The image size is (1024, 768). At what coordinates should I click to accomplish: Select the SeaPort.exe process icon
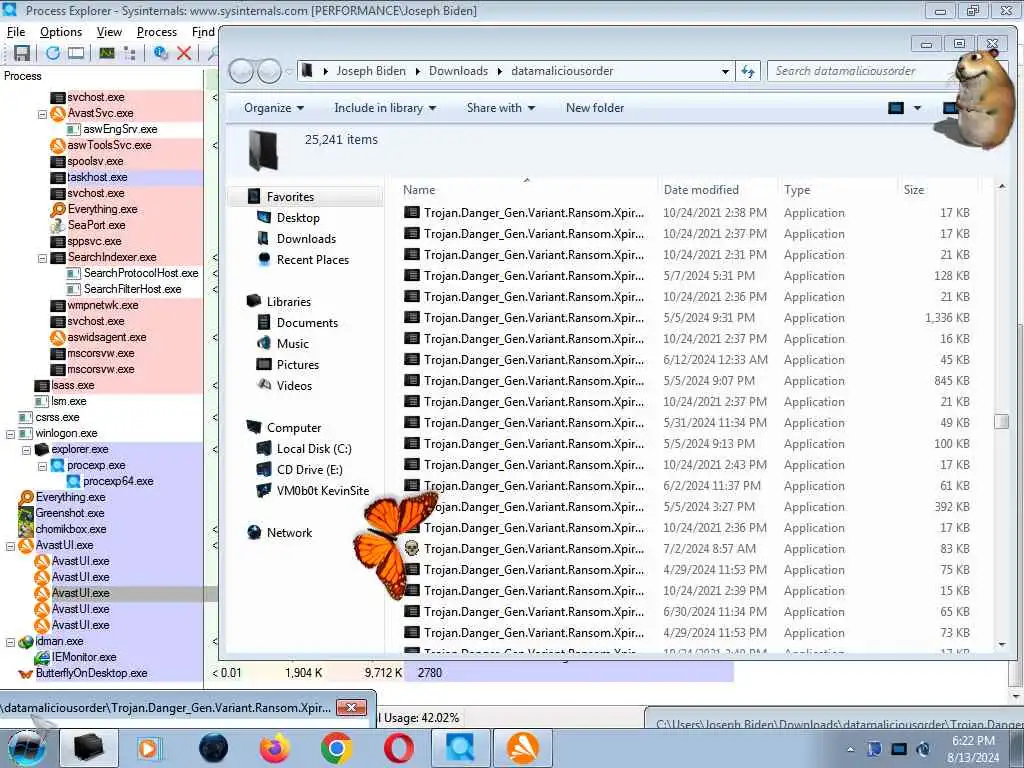pyautogui.click(x=57, y=225)
